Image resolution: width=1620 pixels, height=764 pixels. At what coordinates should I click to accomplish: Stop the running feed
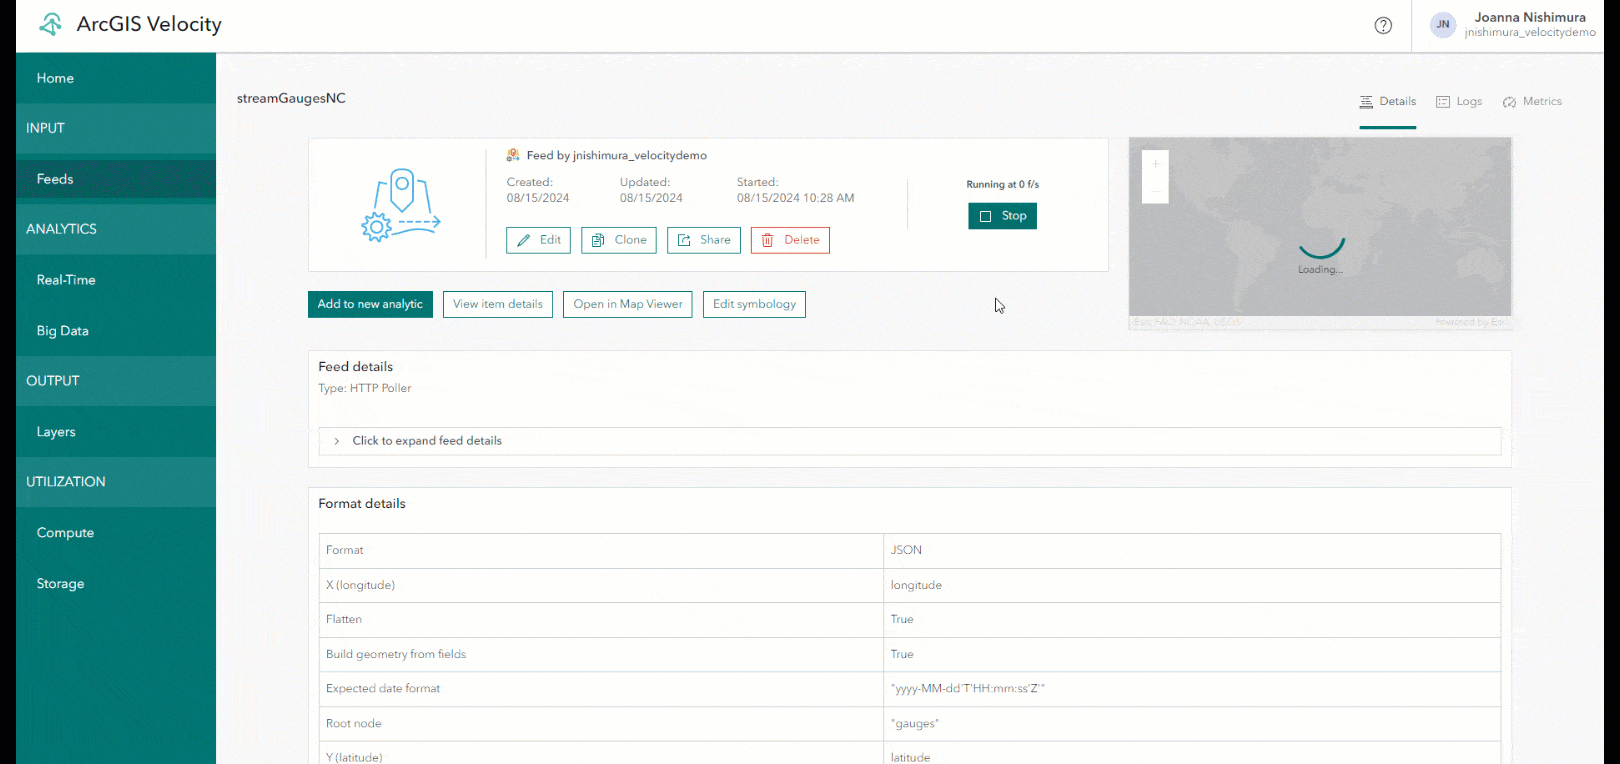pos(1002,216)
